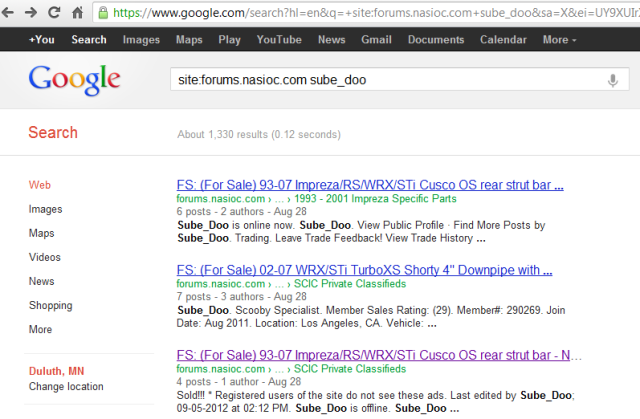Open first Cusco OS rear strut bar result

point(370,185)
